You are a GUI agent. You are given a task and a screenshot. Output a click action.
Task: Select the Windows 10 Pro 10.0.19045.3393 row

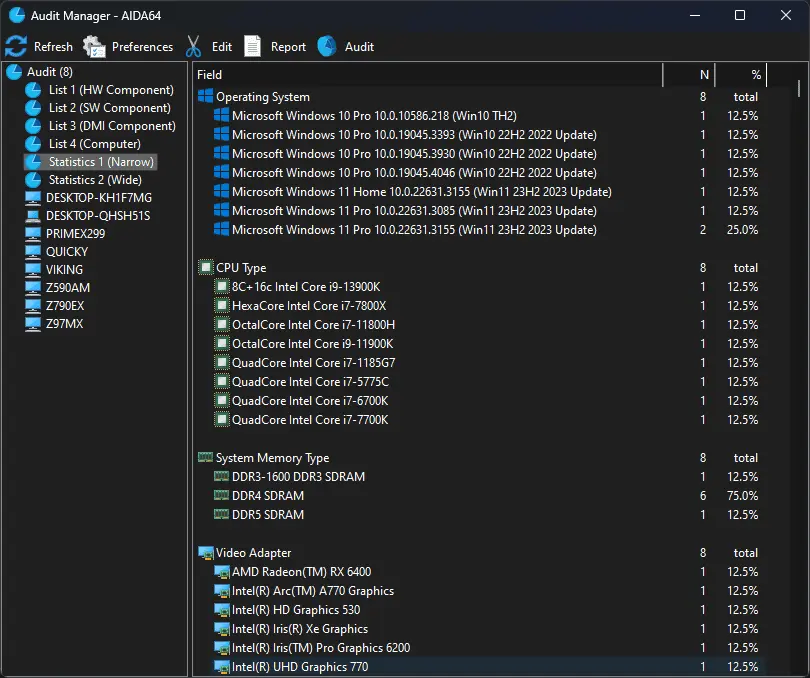[478, 135]
